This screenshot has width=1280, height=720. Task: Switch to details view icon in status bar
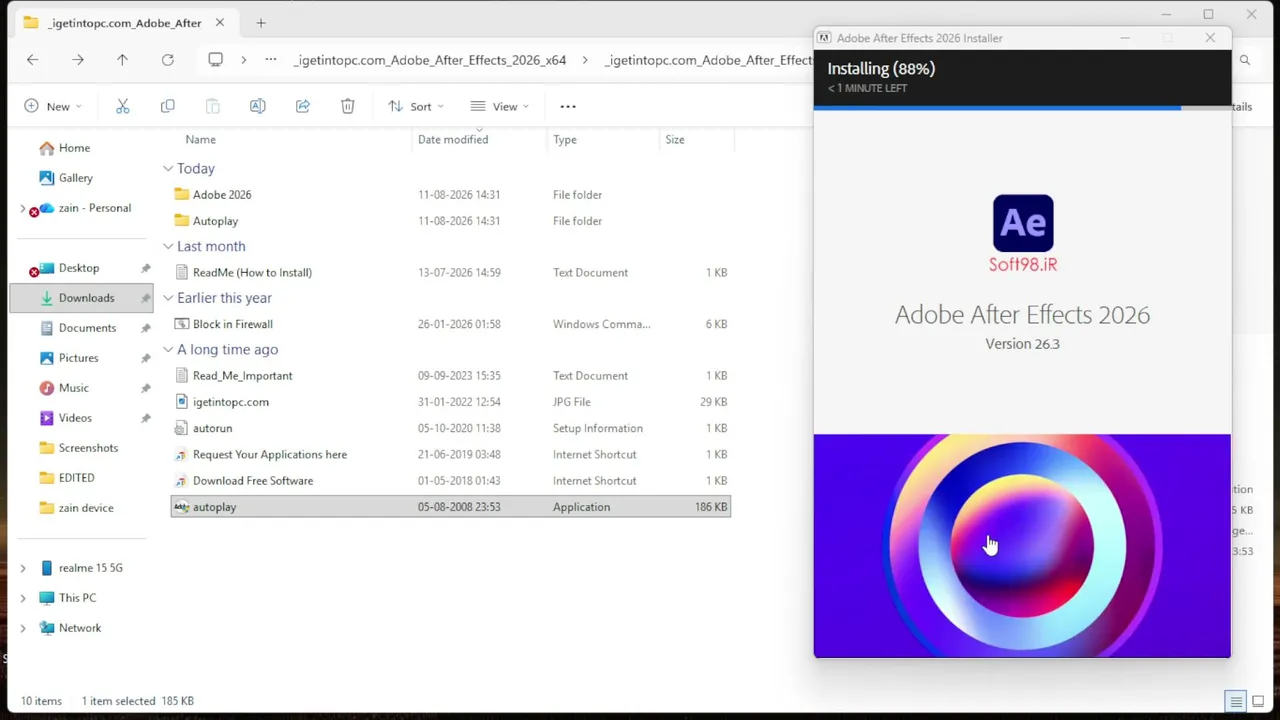(1236, 701)
